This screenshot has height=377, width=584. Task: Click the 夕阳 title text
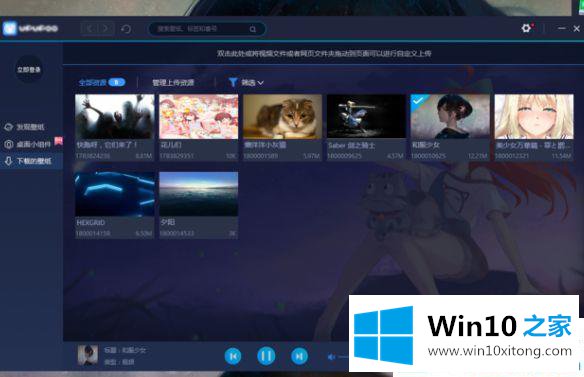coord(168,222)
